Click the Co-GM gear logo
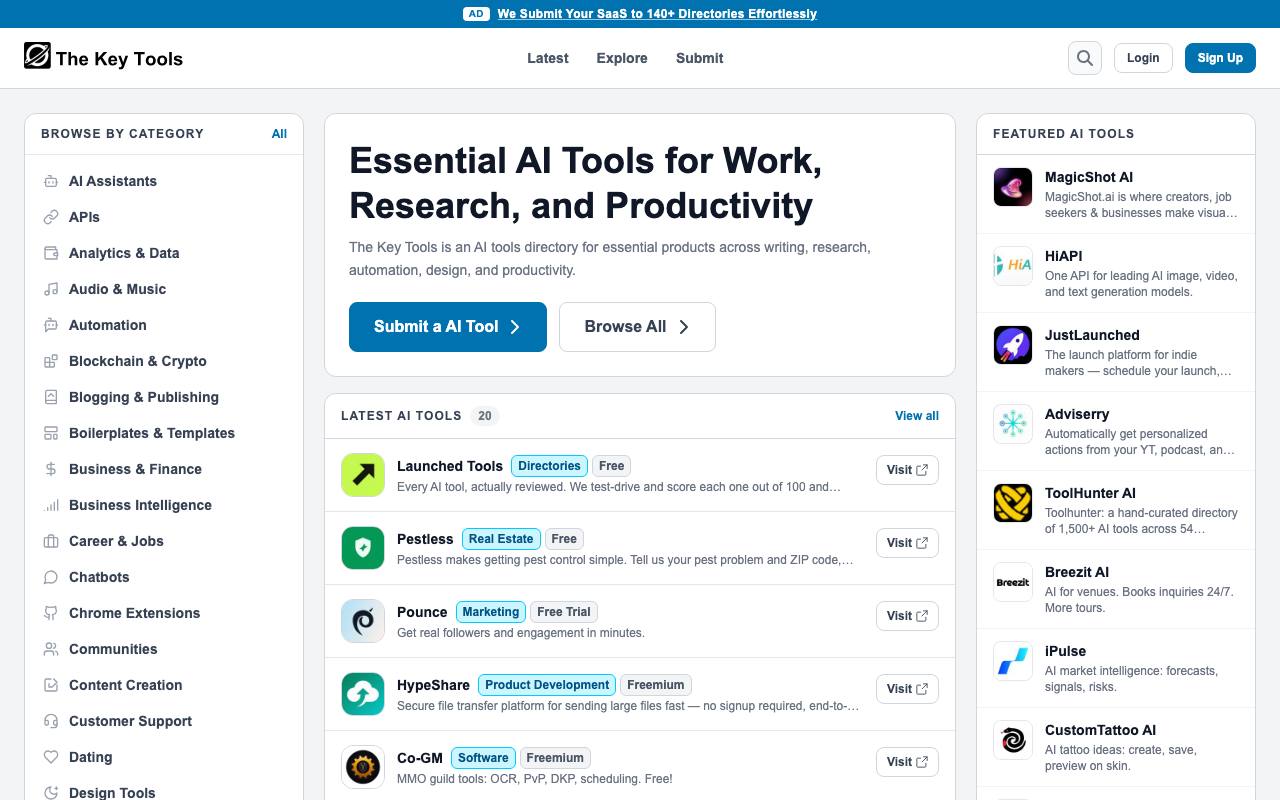This screenshot has width=1280, height=800. tap(363, 767)
